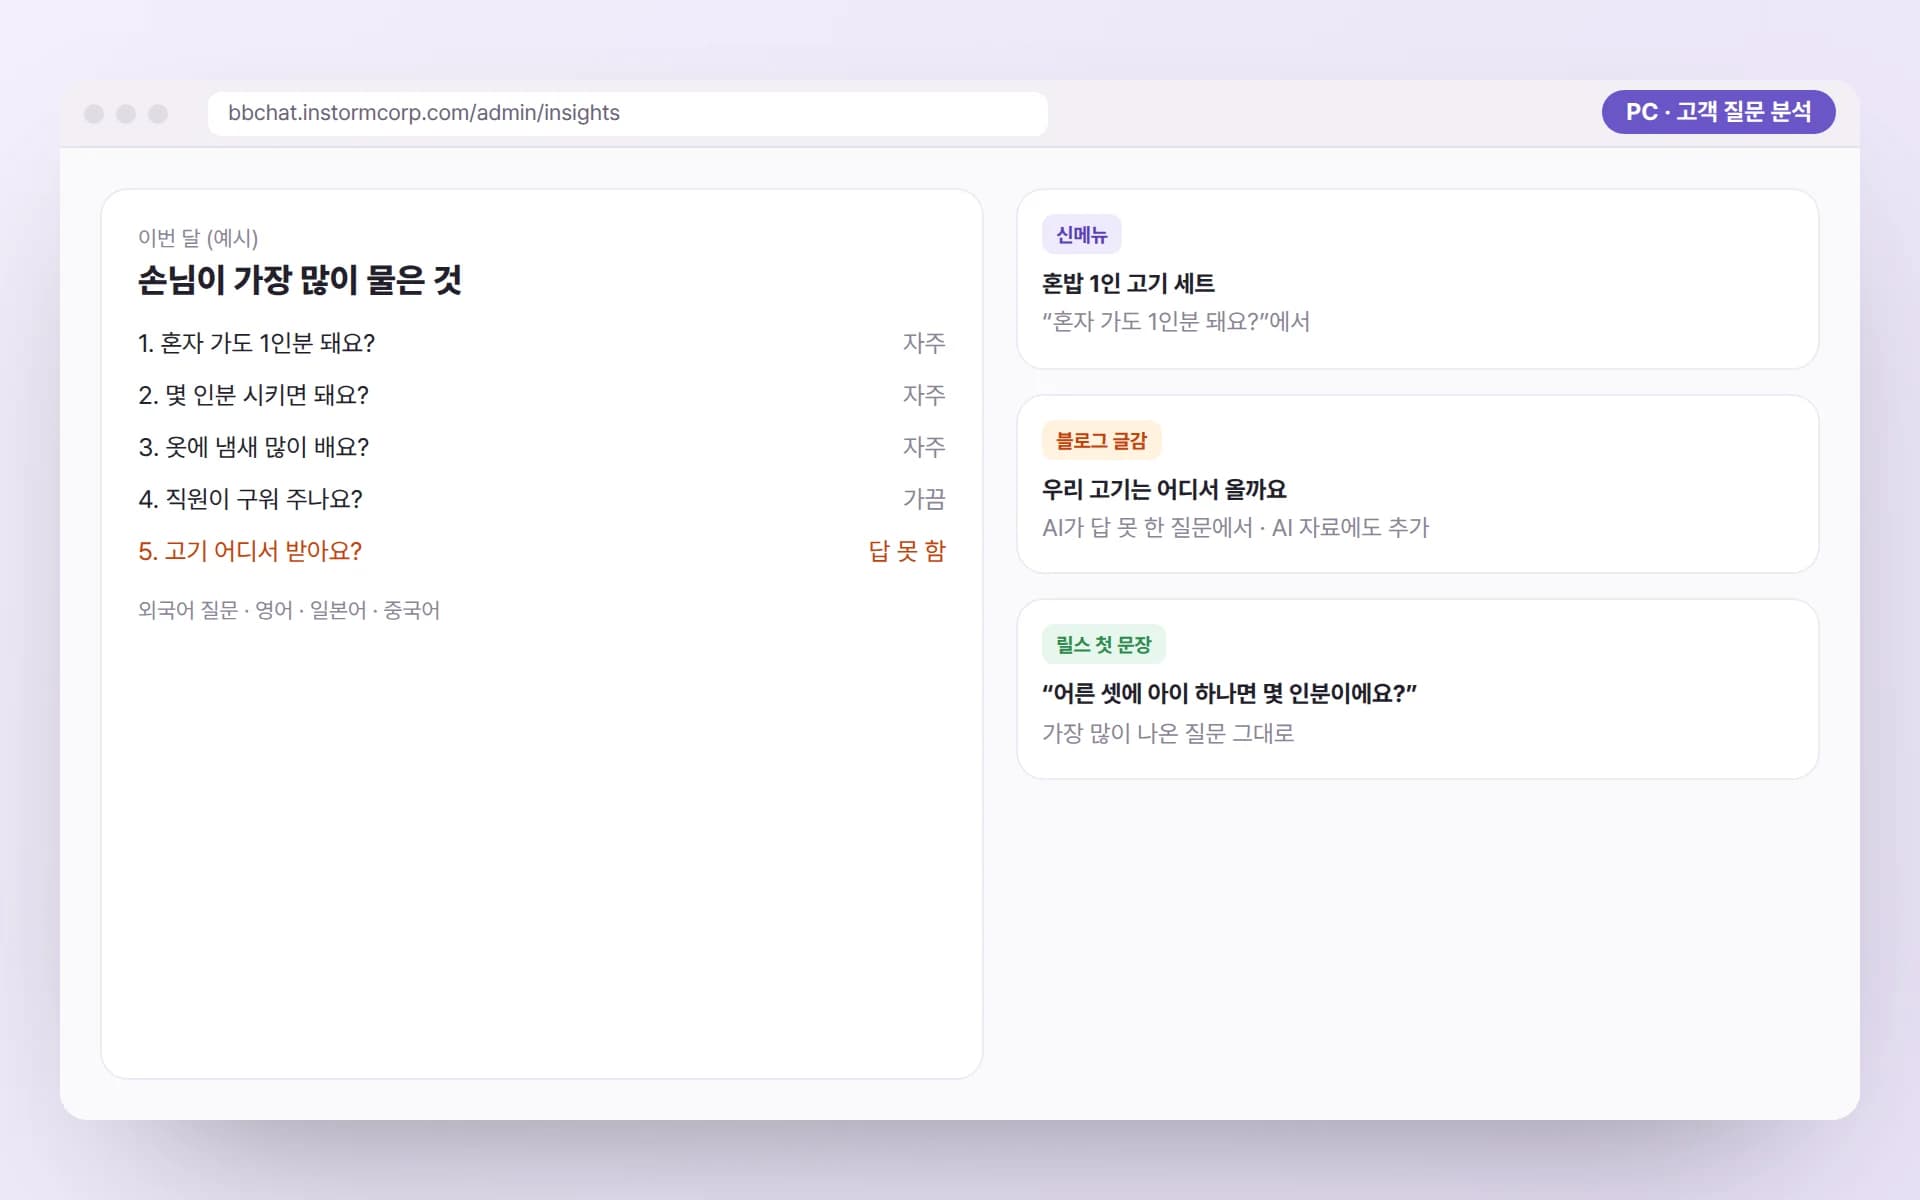Image resolution: width=1920 pixels, height=1200 pixels.
Task: Click the '이번 달 (예시)' caption
Action: tap(198, 238)
